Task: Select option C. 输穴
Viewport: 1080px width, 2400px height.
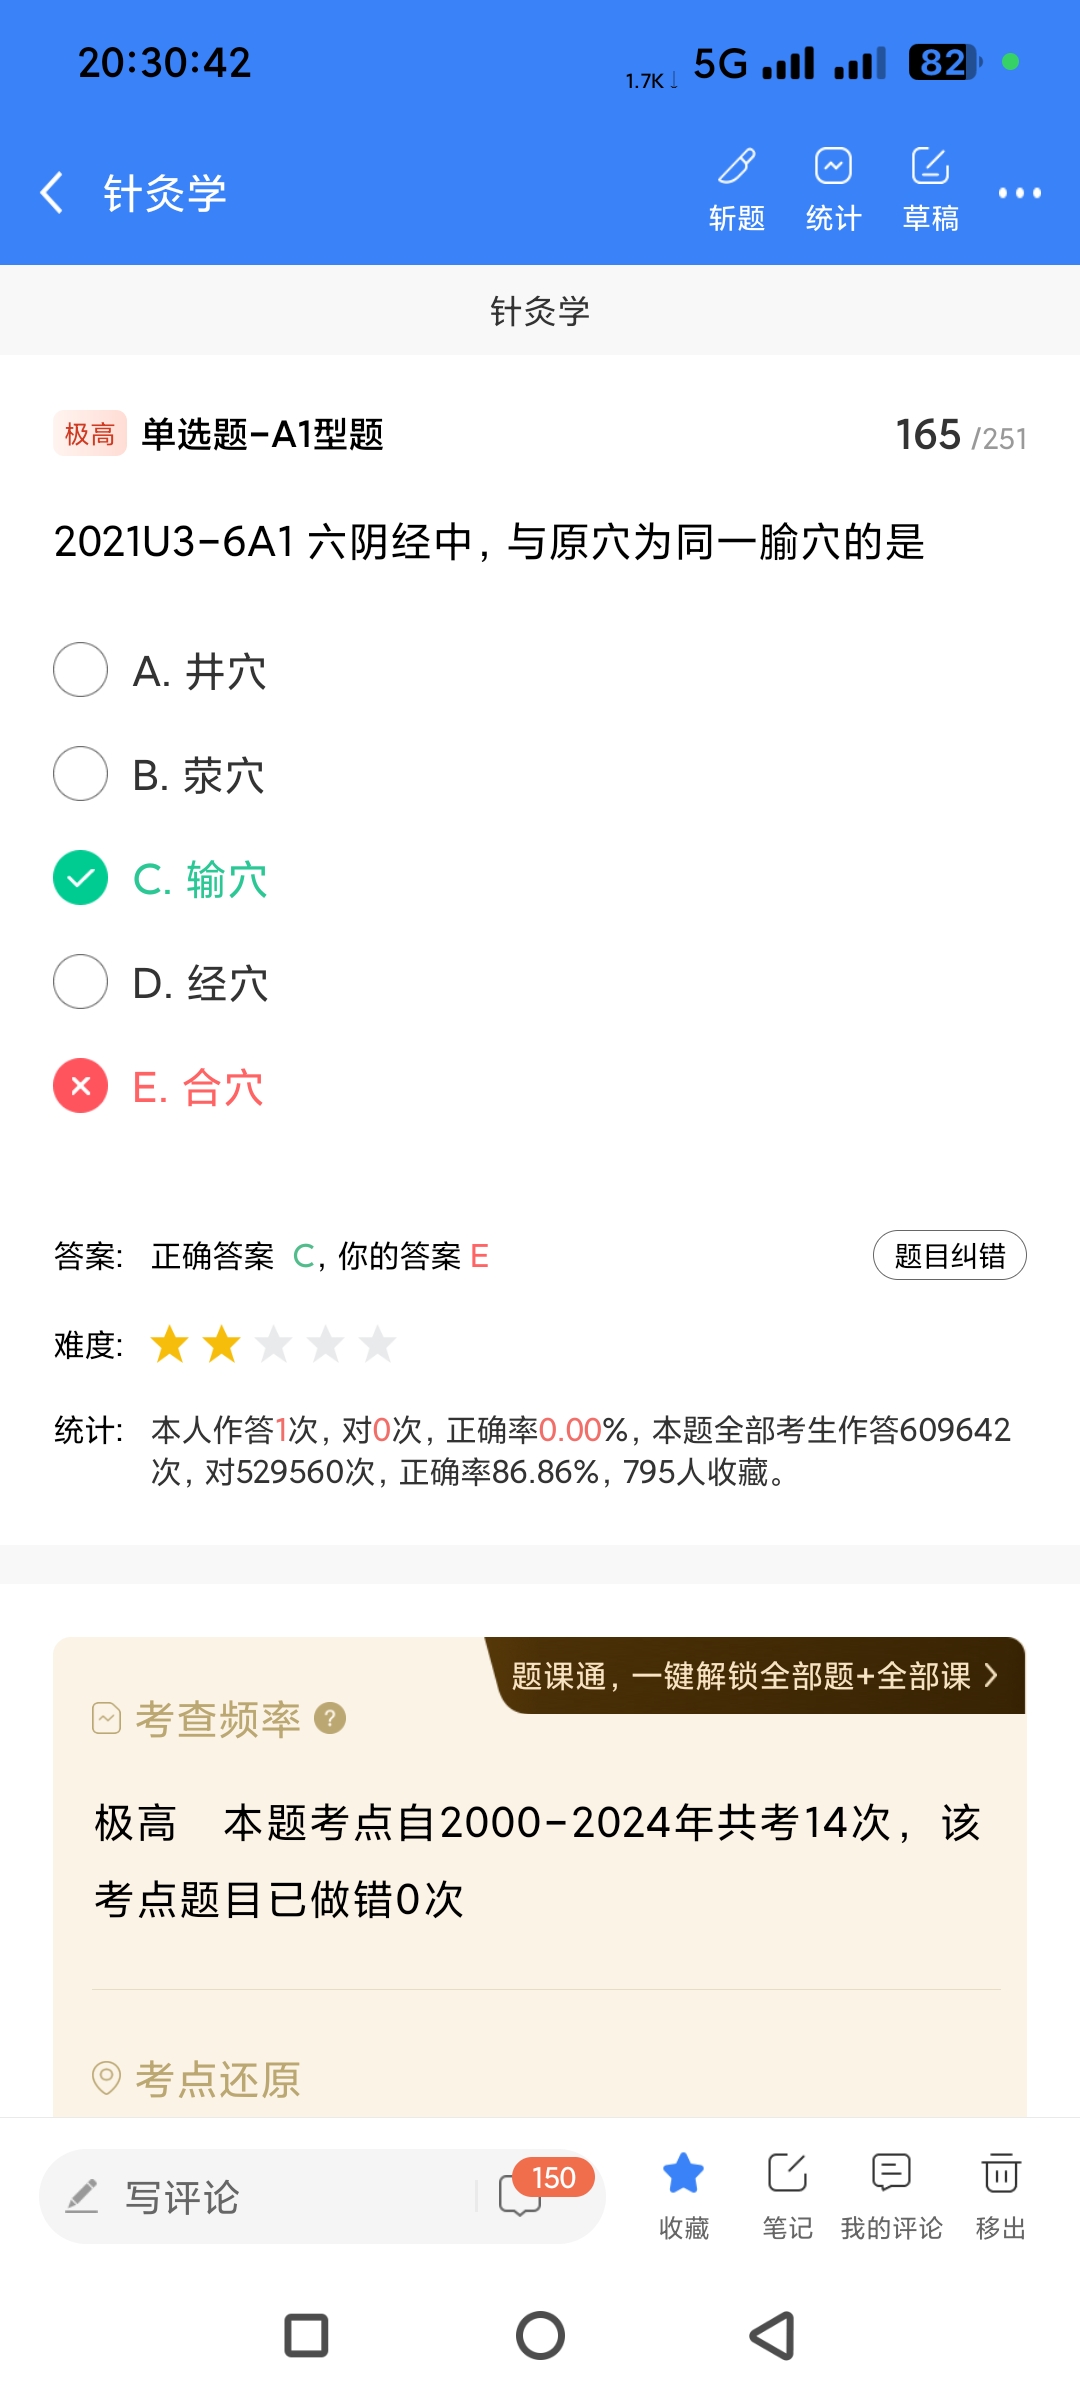Action: [x=81, y=878]
